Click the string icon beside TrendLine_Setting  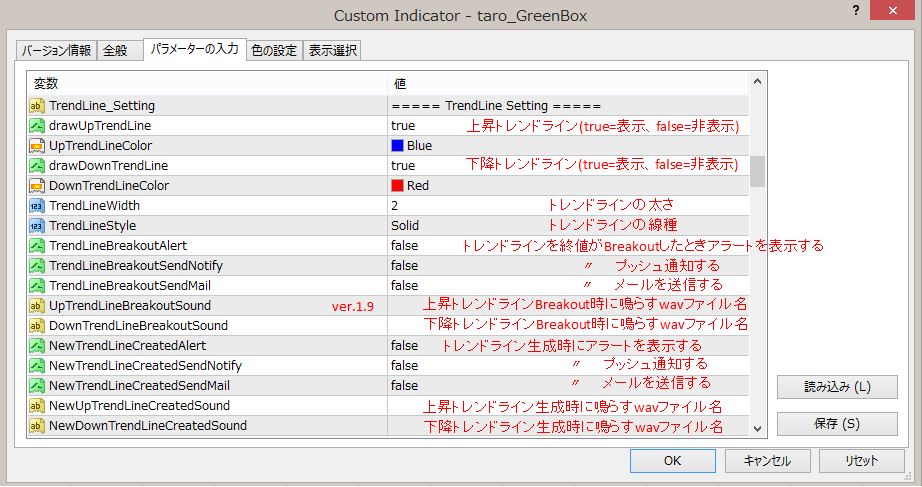pyautogui.click(x=37, y=106)
